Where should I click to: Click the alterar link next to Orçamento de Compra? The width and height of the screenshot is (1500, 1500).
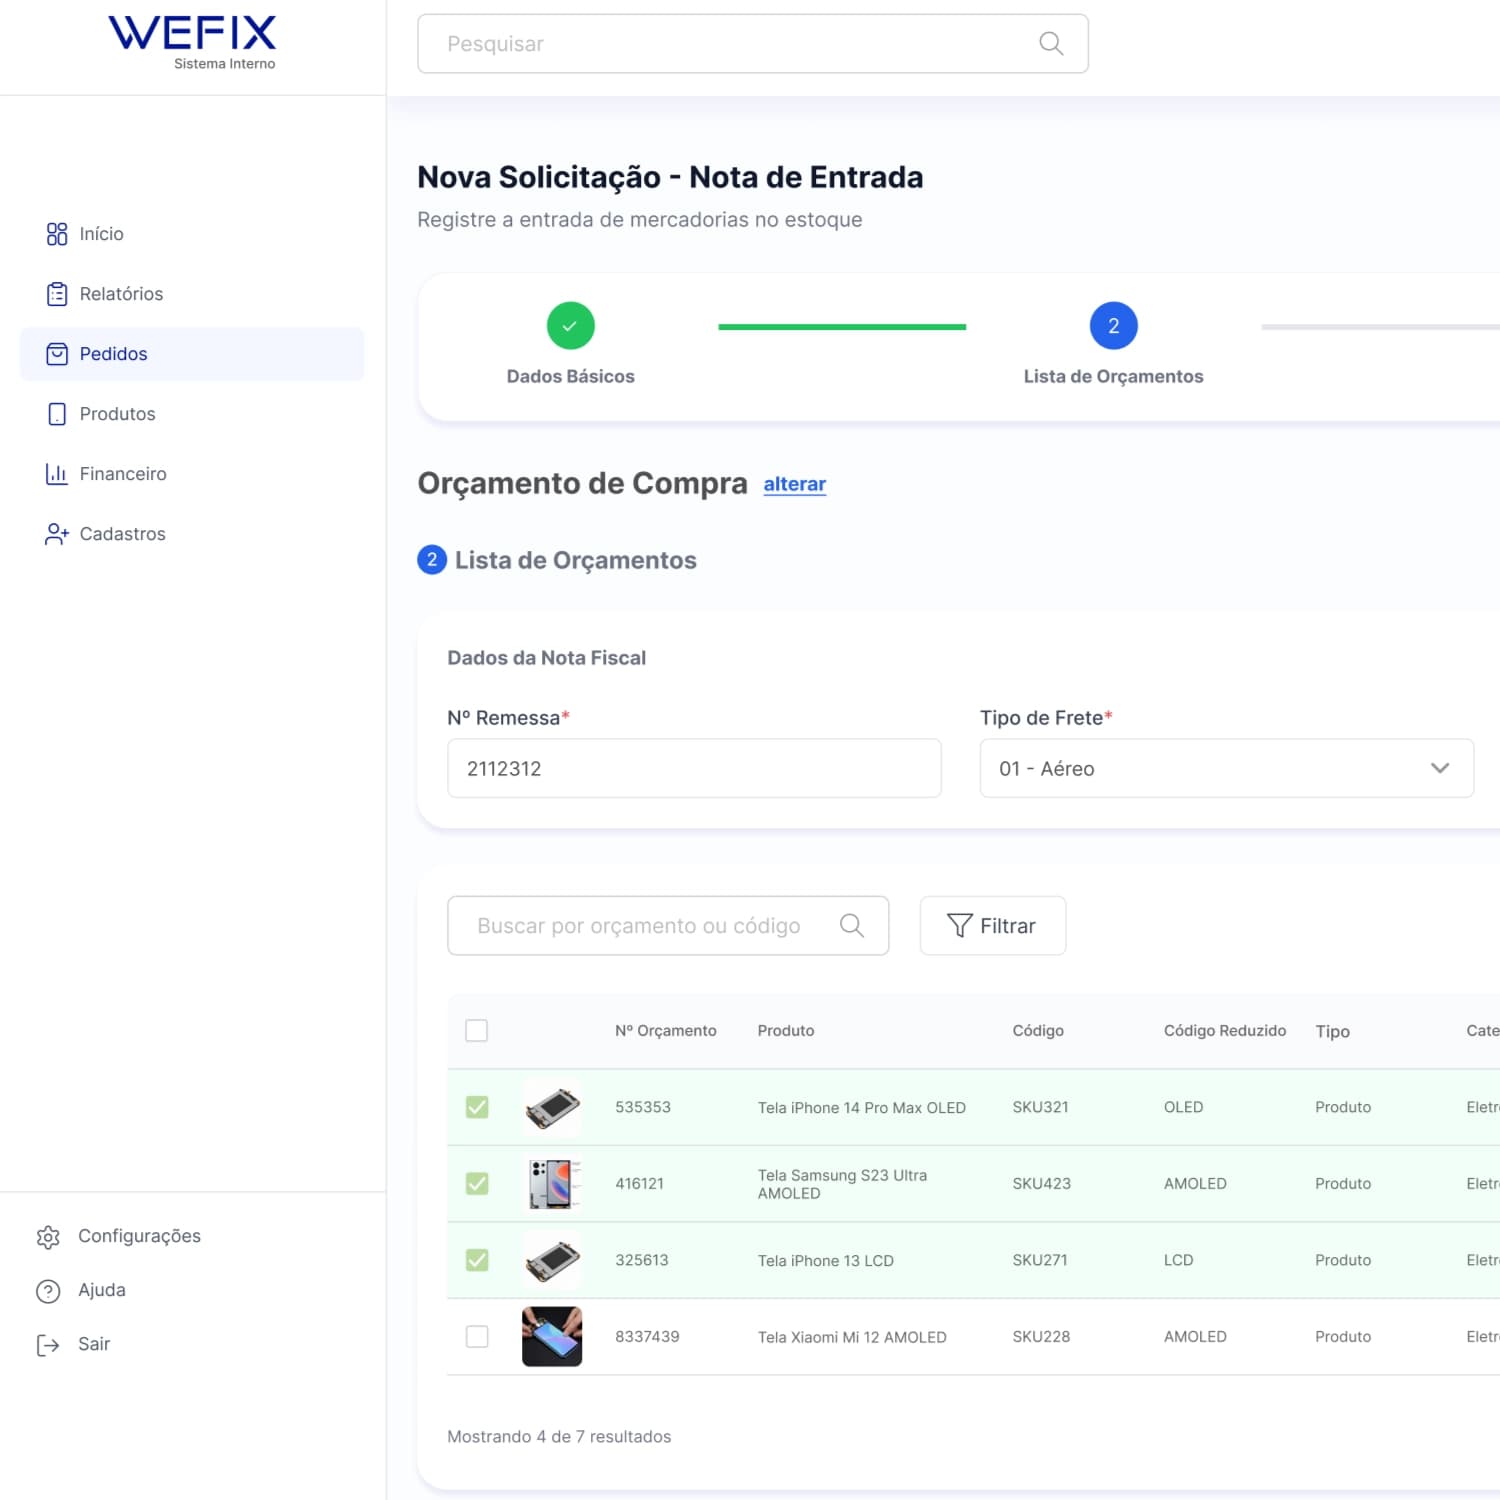coord(794,484)
